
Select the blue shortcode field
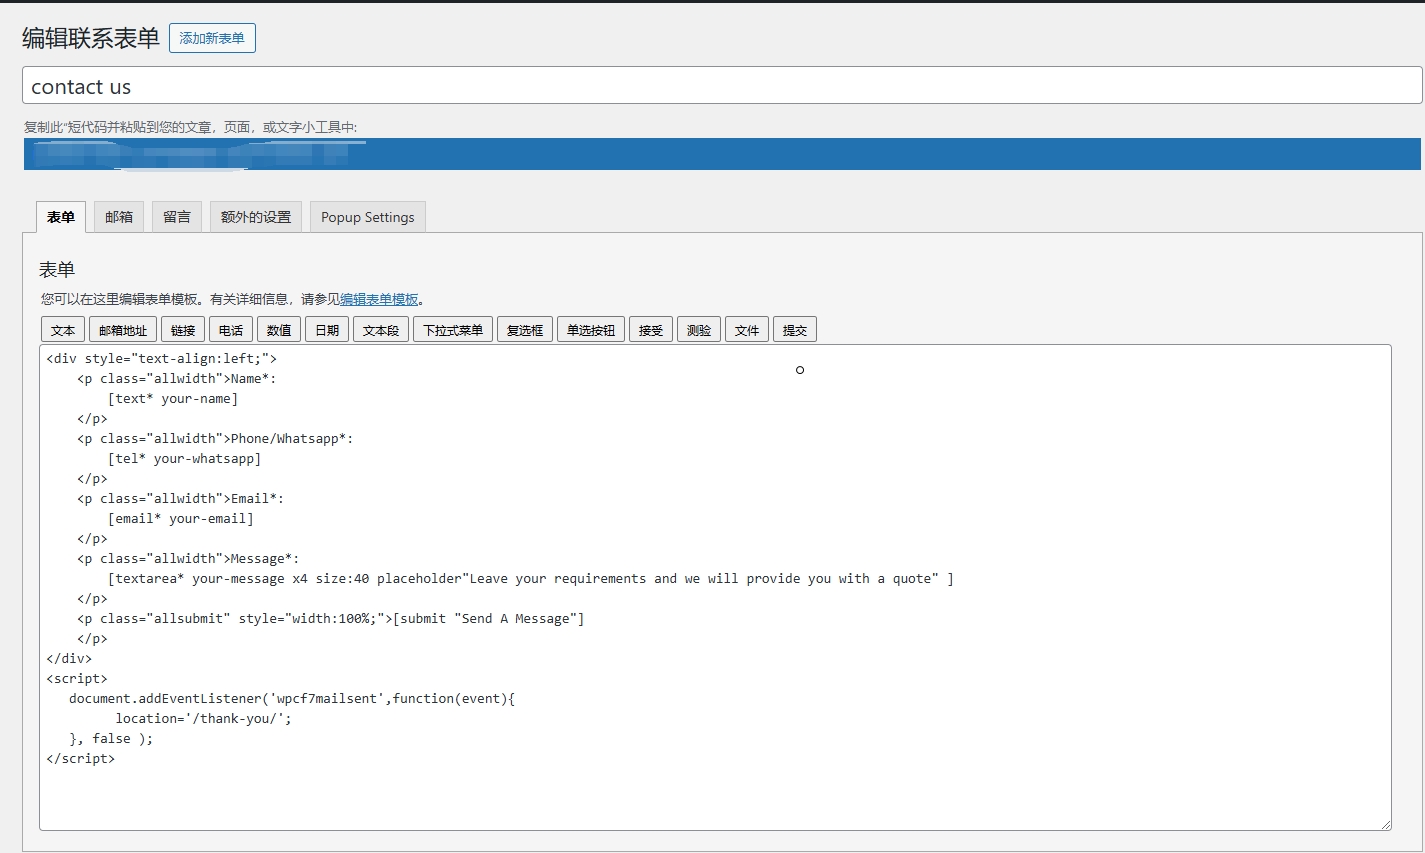pyautogui.click(x=722, y=154)
